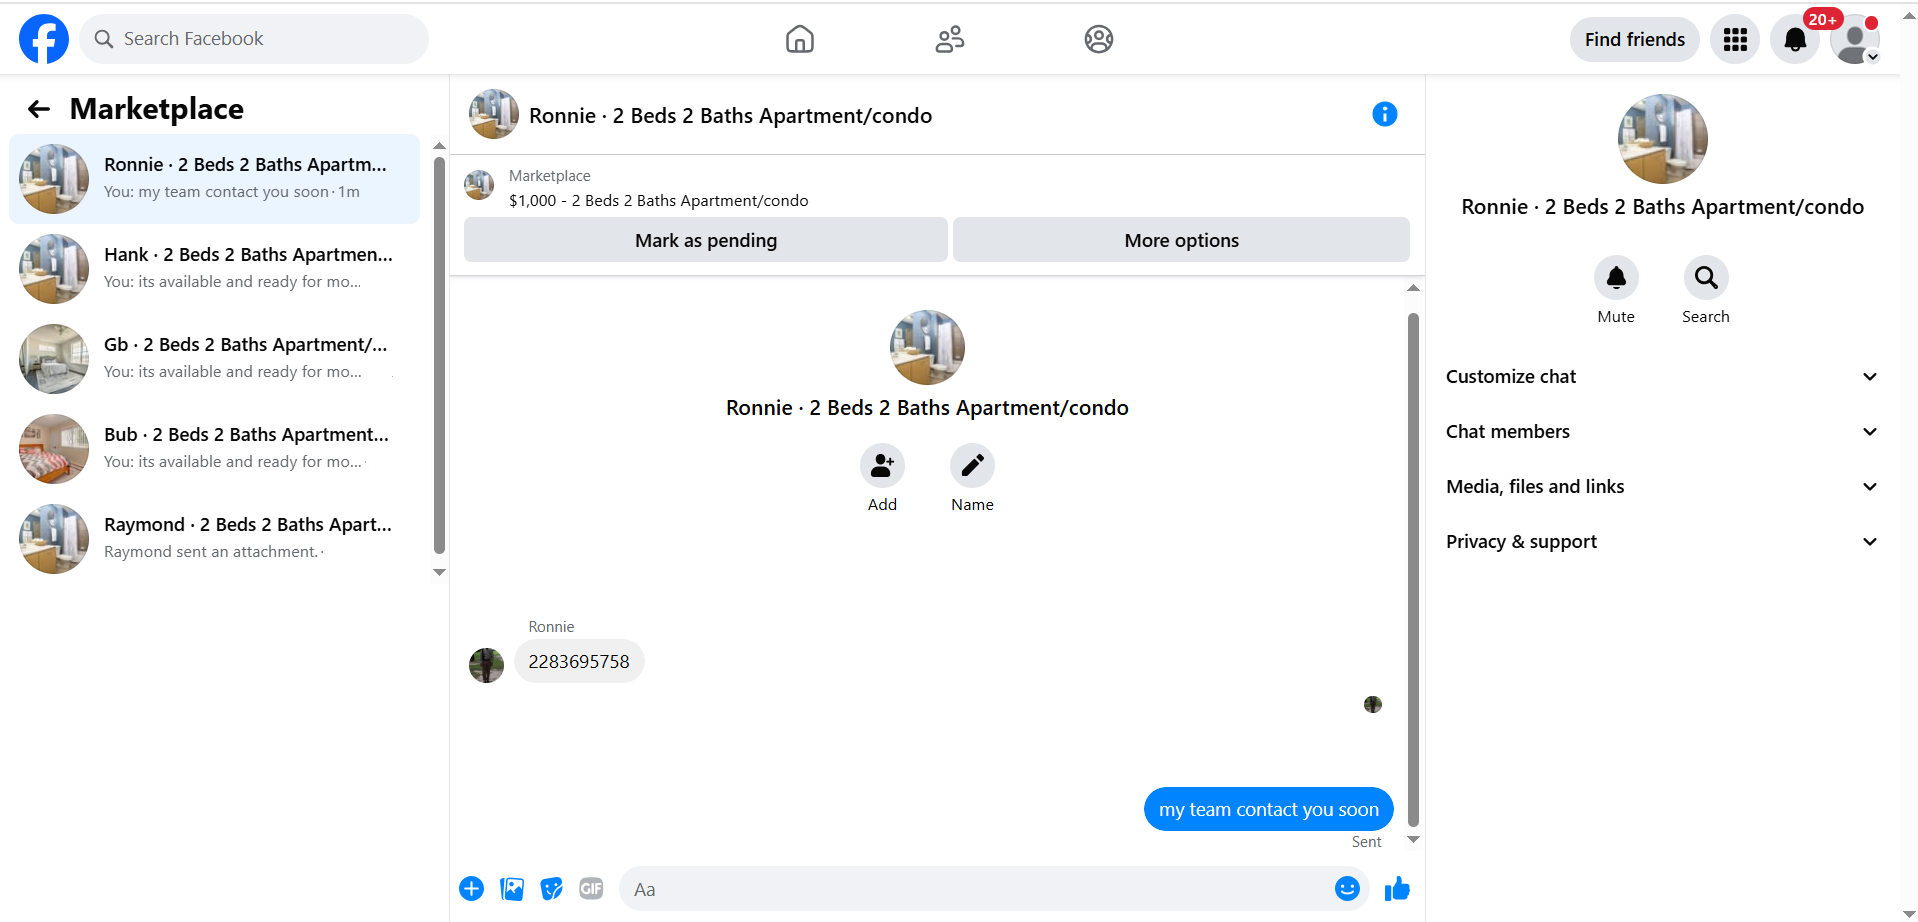Attach a photo file in composer
Image resolution: width=1918 pixels, height=922 pixels.
point(512,888)
